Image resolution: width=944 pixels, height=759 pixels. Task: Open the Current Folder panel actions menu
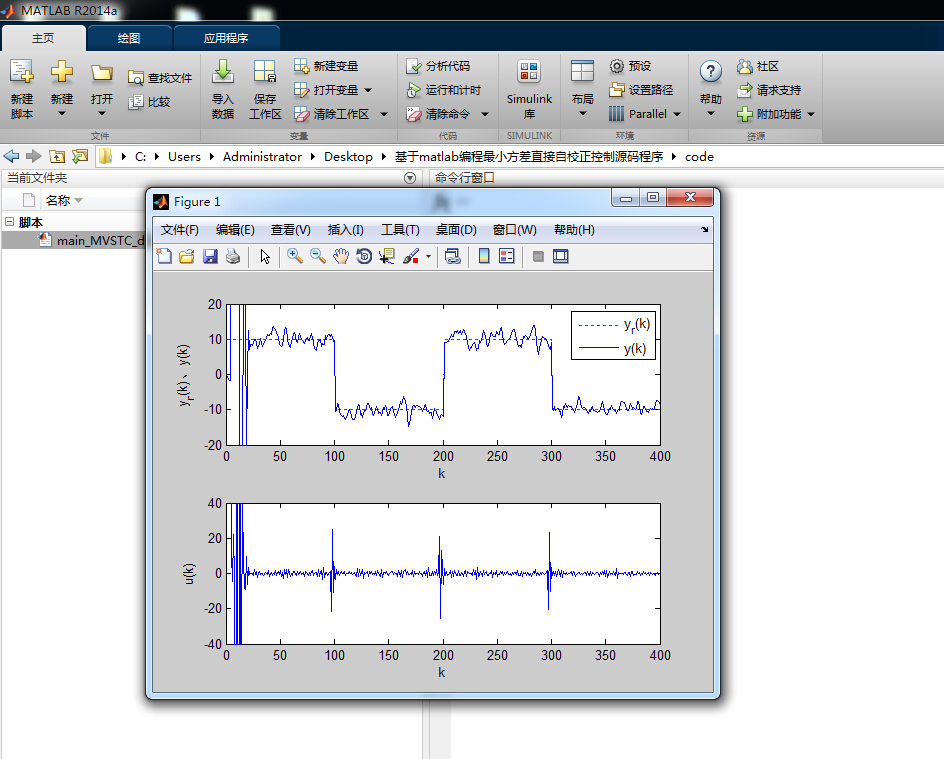pyautogui.click(x=410, y=178)
